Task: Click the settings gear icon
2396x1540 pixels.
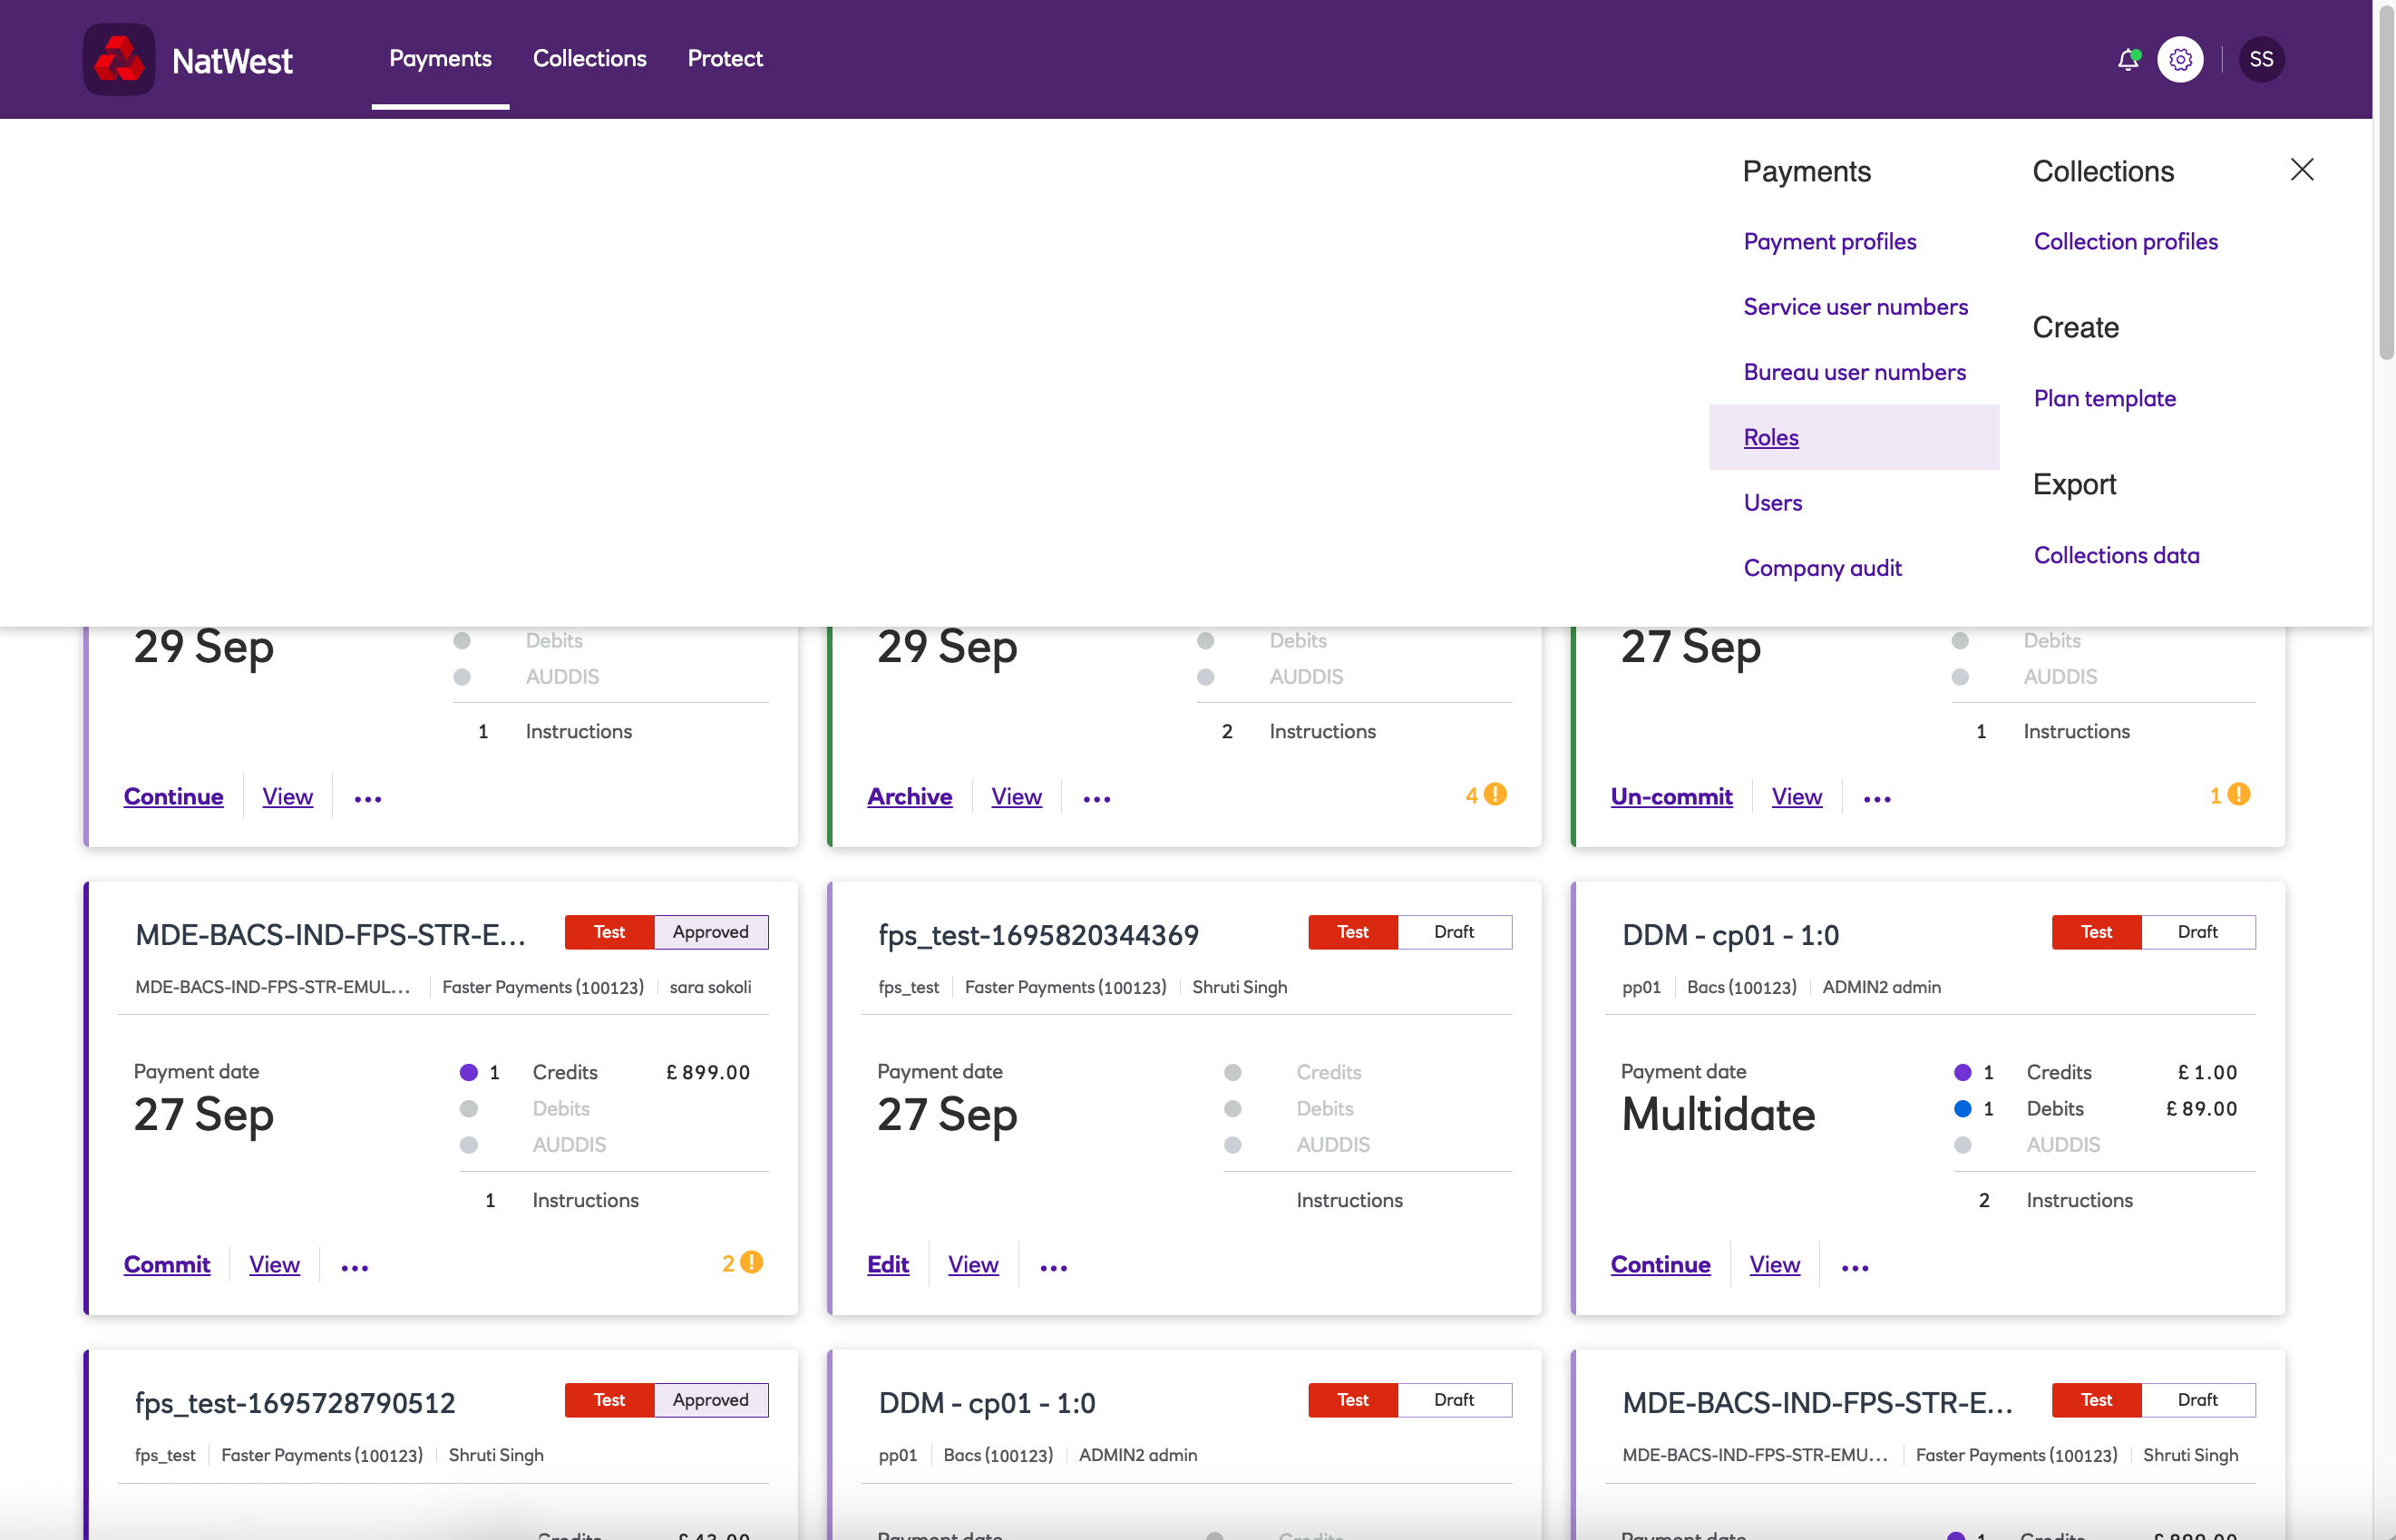Action: pos(2181,60)
